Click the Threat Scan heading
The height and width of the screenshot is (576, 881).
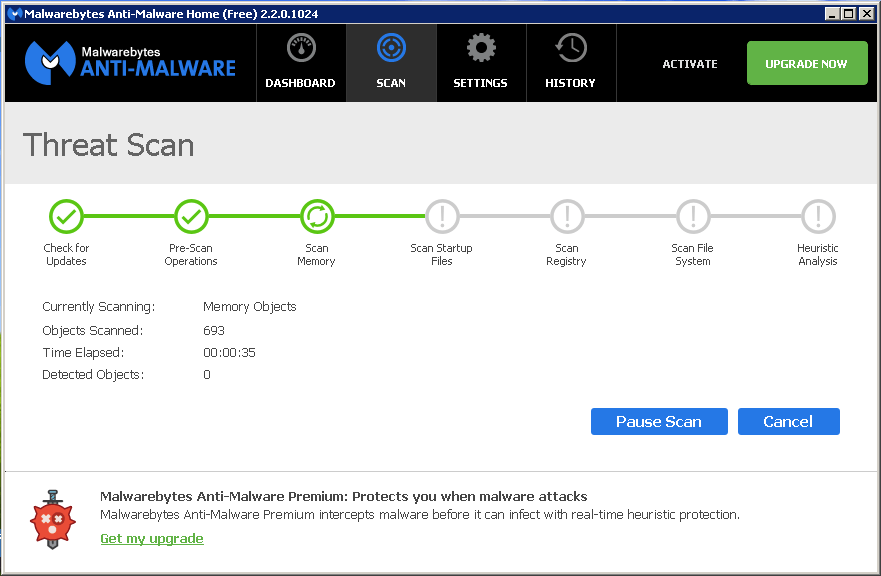[x=108, y=145]
